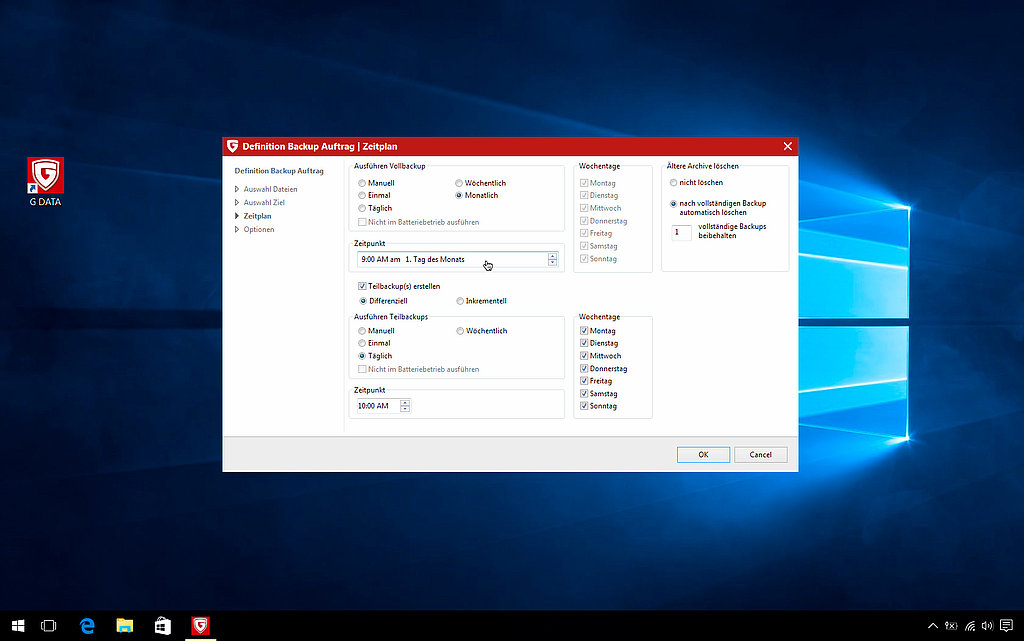Launch Microsoft Edge from the taskbar
Screen dimensions: 1024x641
click(88, 625)
